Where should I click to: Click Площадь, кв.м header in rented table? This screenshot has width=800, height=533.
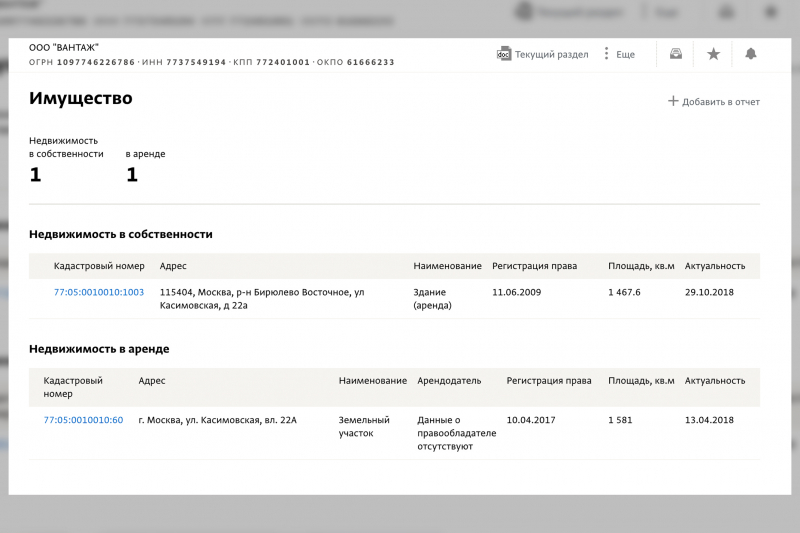point(641,380)
